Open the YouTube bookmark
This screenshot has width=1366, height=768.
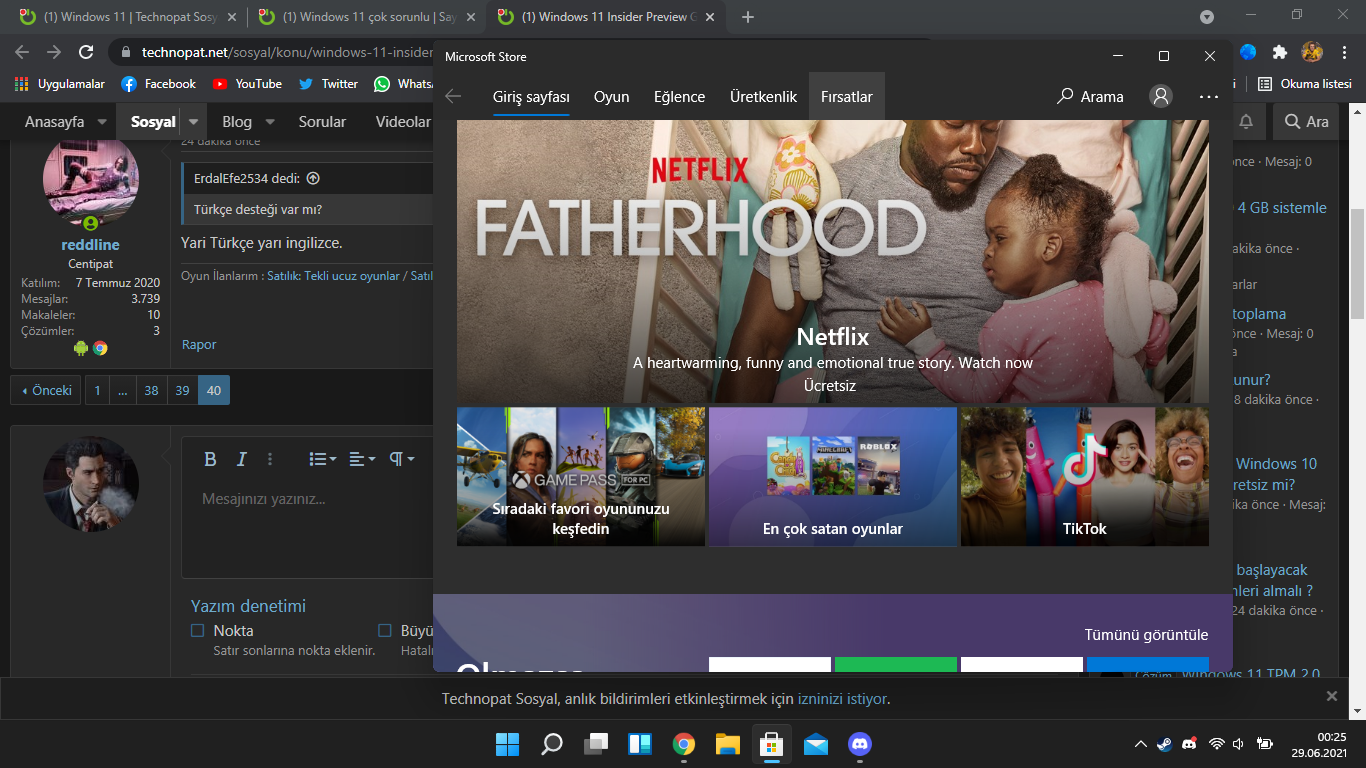click(247, 84)
